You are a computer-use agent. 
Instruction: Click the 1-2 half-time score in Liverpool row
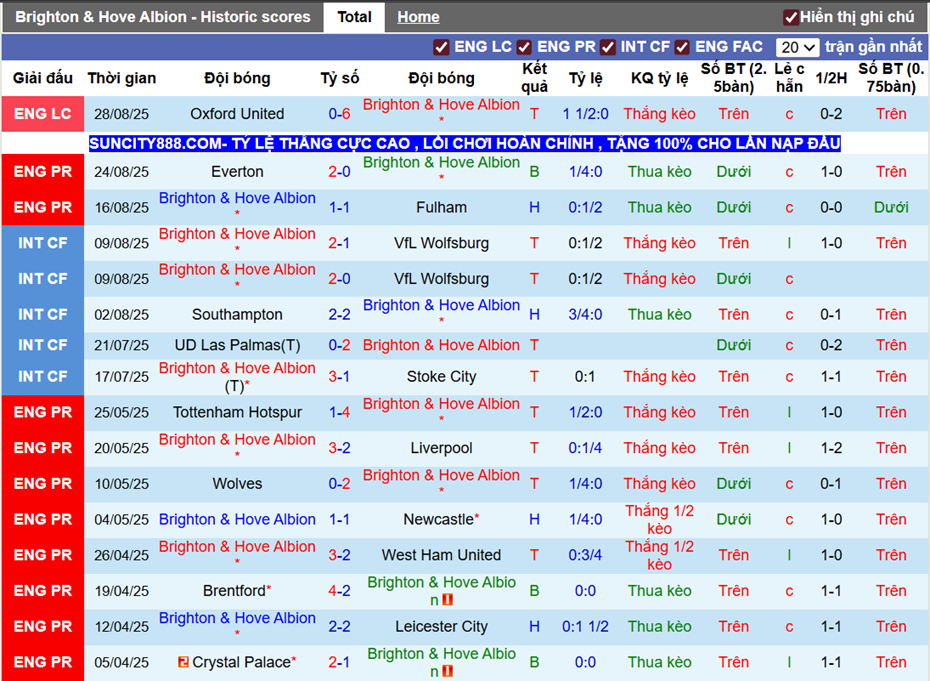pos(830,448)
